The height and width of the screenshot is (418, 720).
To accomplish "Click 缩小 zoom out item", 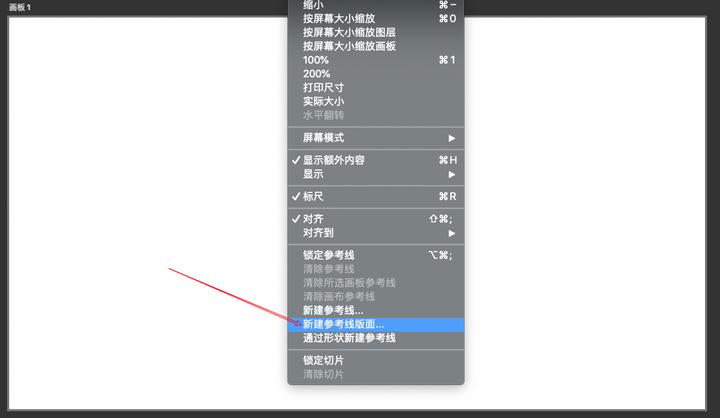I will 376,6.
